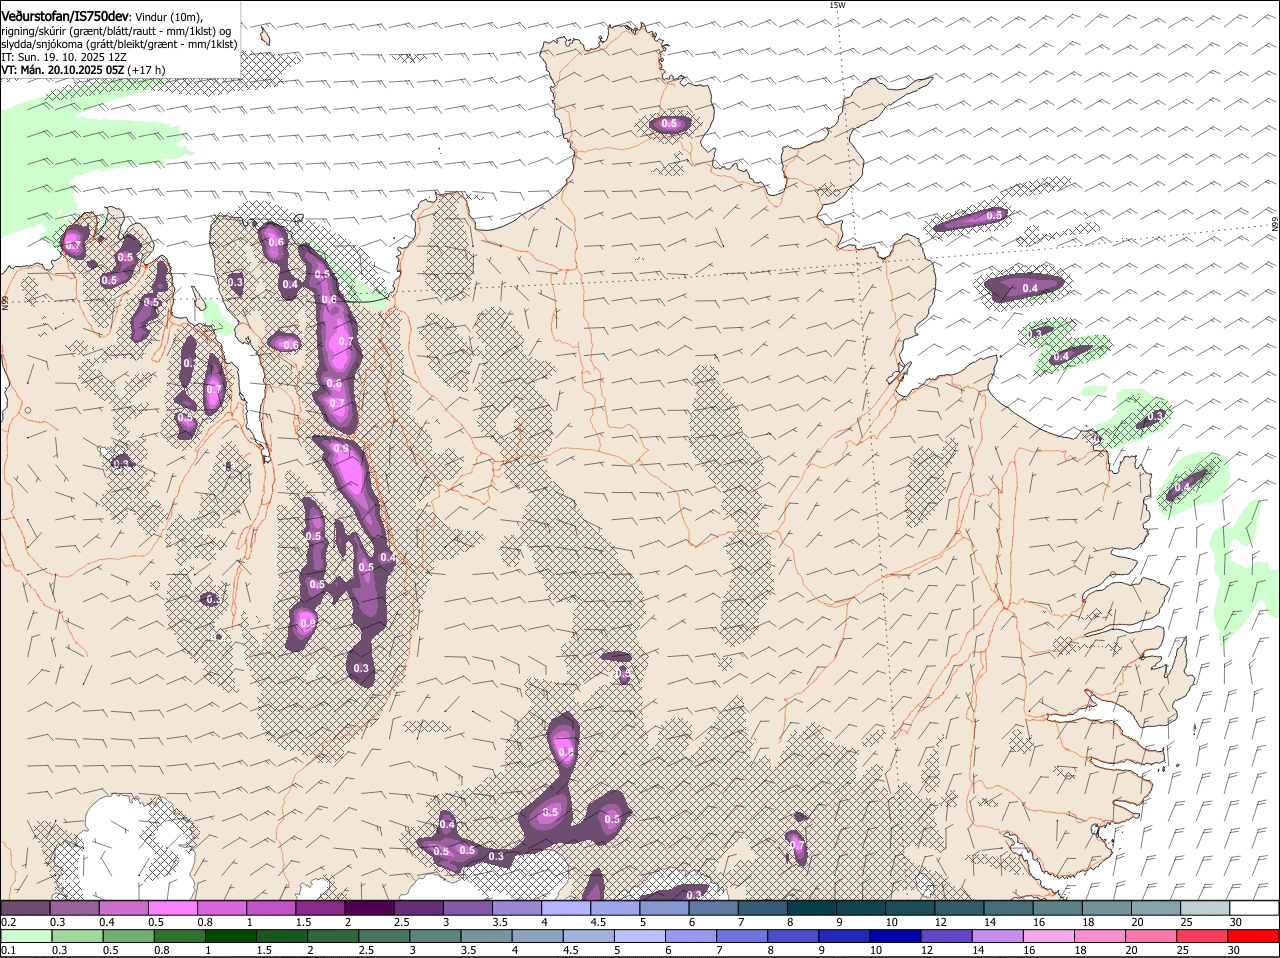
Task: Pick upper scale swatch between 3.5 and 4
Action: [x=515, y=908]
